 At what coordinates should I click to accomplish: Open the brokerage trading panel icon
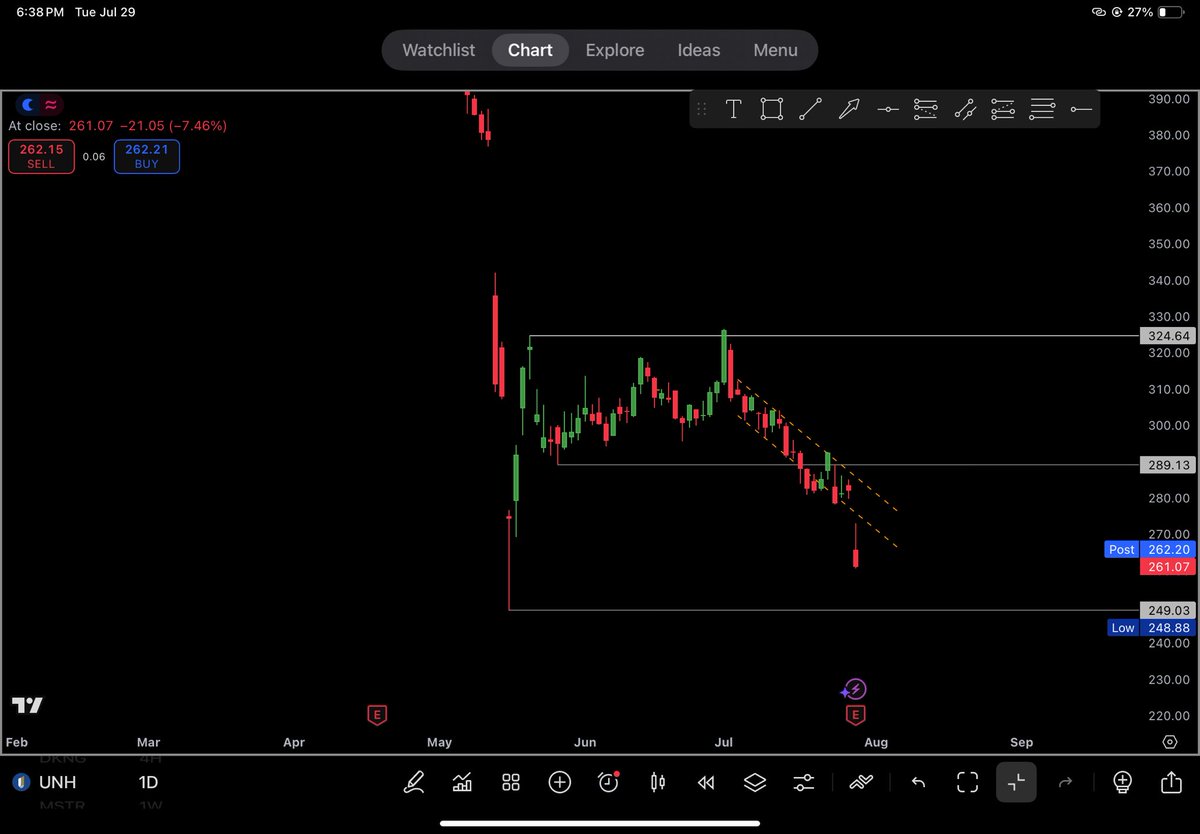(860, 782)
